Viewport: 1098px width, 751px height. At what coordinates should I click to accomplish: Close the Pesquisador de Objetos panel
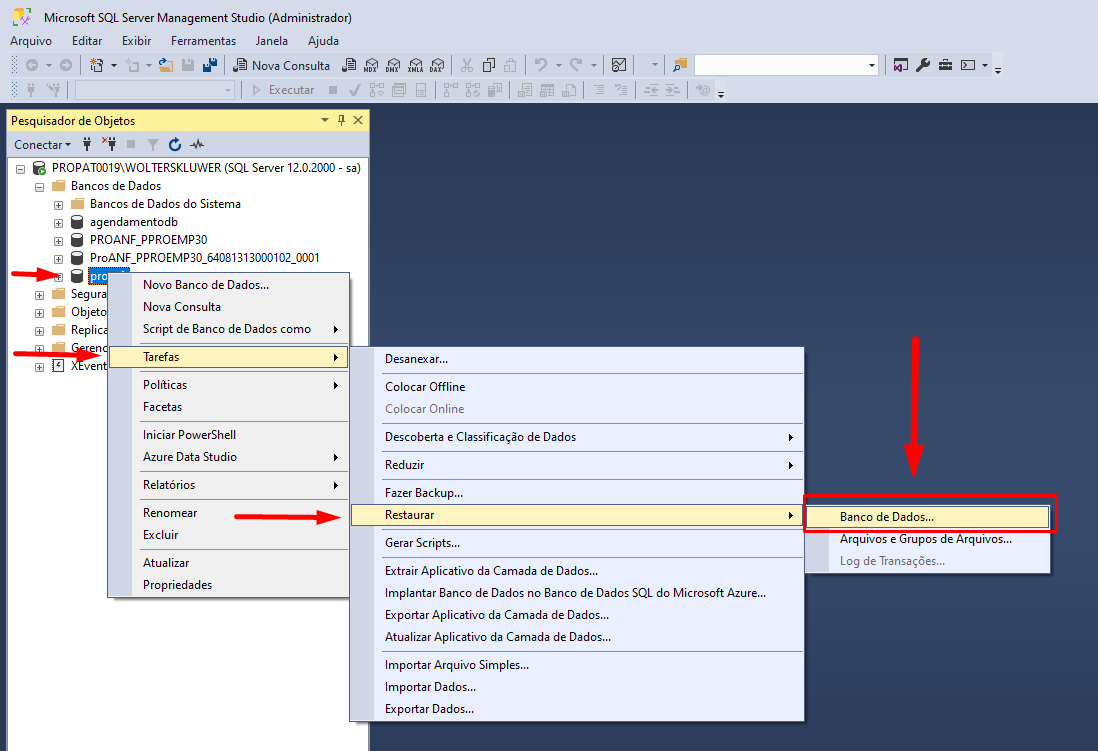[358, 120]
